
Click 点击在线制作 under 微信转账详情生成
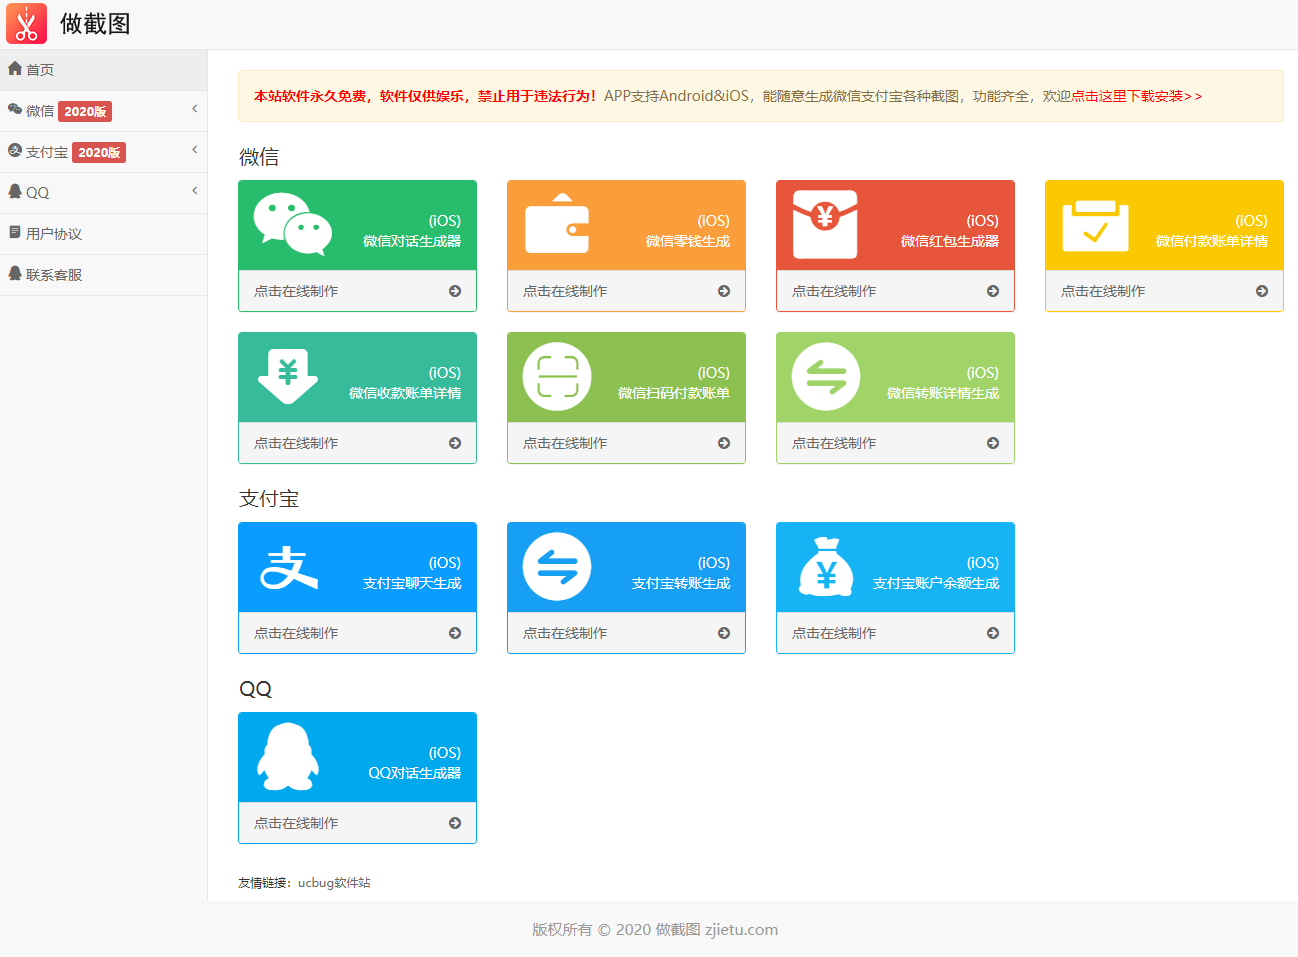coord(834,443)
